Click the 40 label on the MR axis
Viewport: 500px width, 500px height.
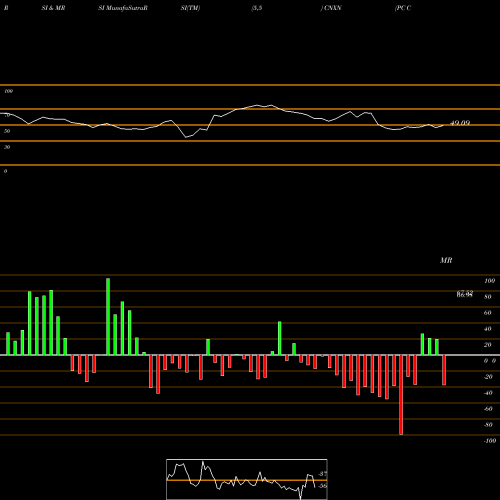488,329
